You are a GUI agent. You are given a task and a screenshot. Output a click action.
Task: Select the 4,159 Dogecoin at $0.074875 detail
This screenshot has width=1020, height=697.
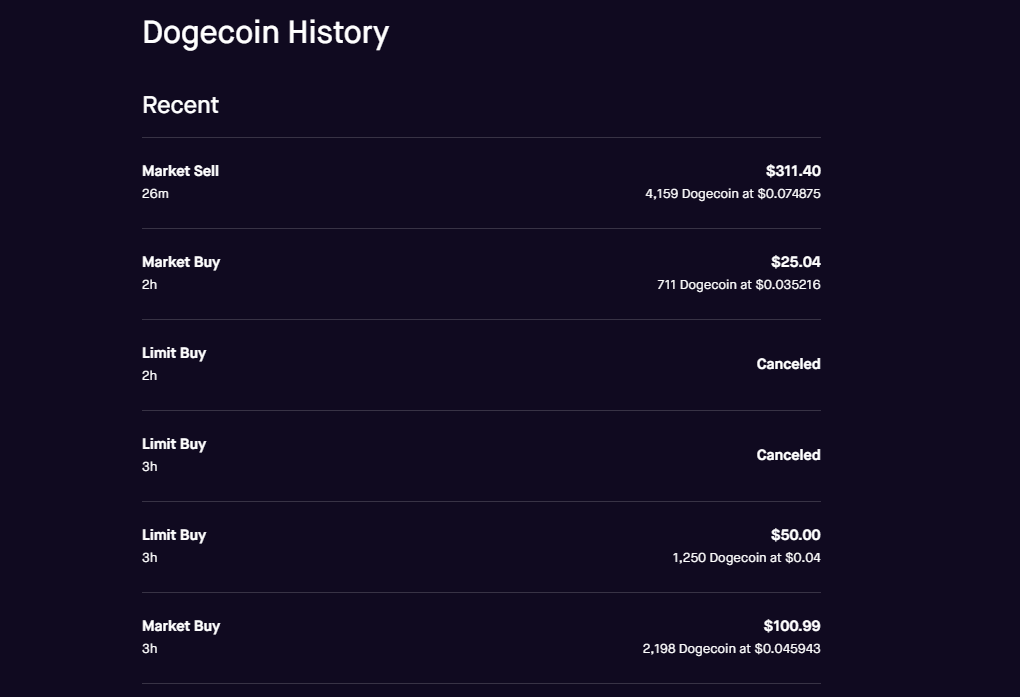[x=733, y=194]
